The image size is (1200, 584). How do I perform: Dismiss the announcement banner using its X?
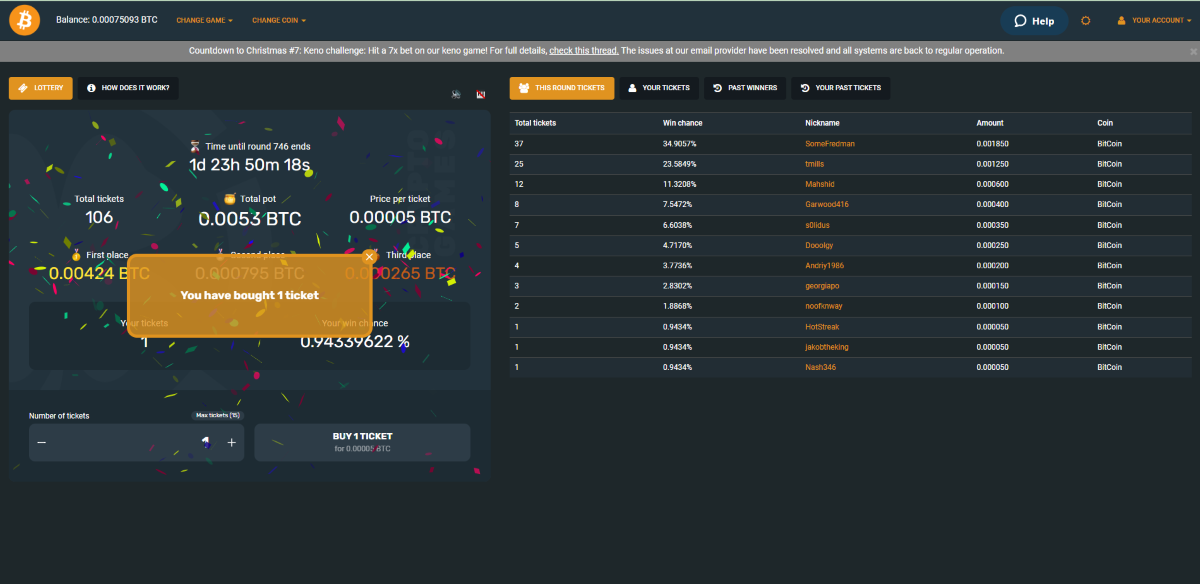[1192, 50]
